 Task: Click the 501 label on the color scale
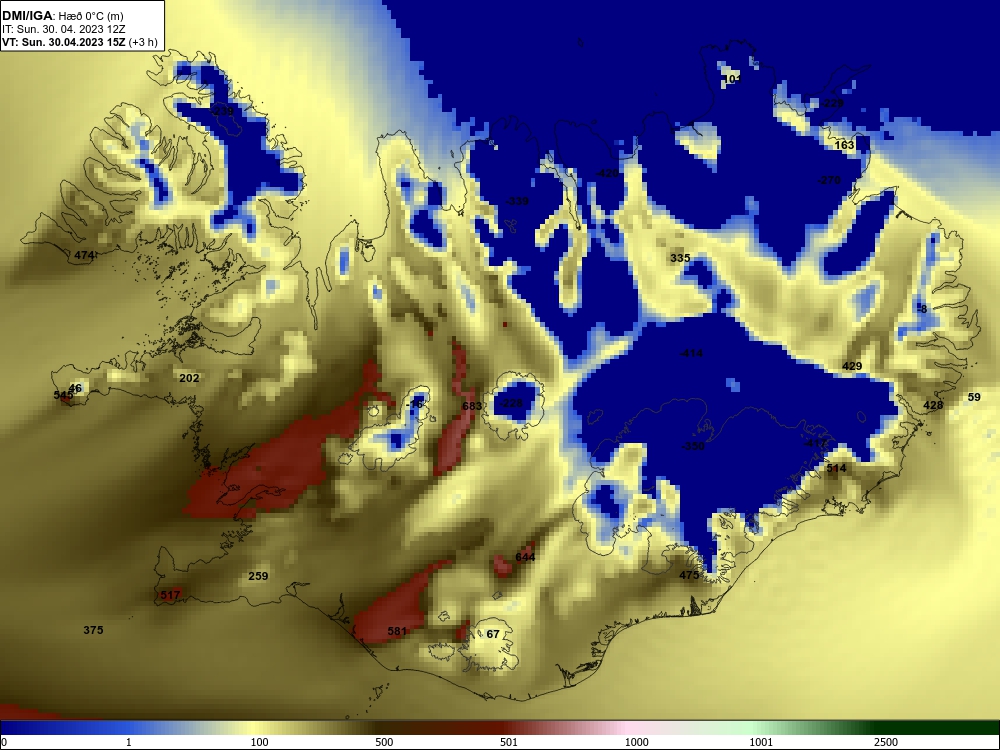coord(509,742)
